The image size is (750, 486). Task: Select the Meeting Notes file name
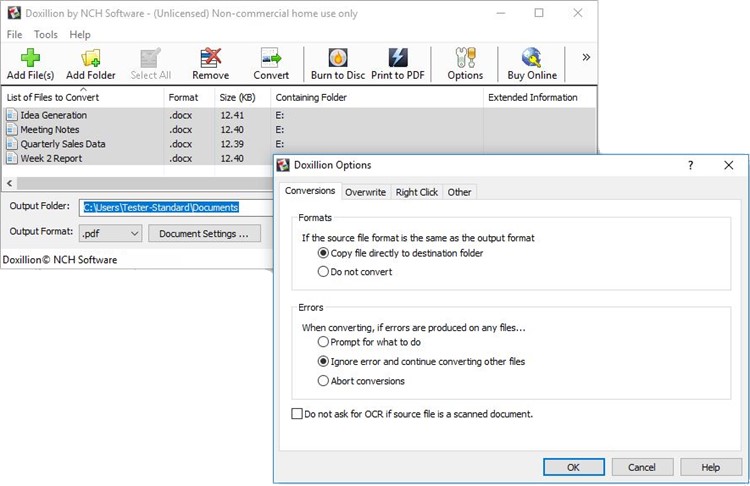(50, 129)
